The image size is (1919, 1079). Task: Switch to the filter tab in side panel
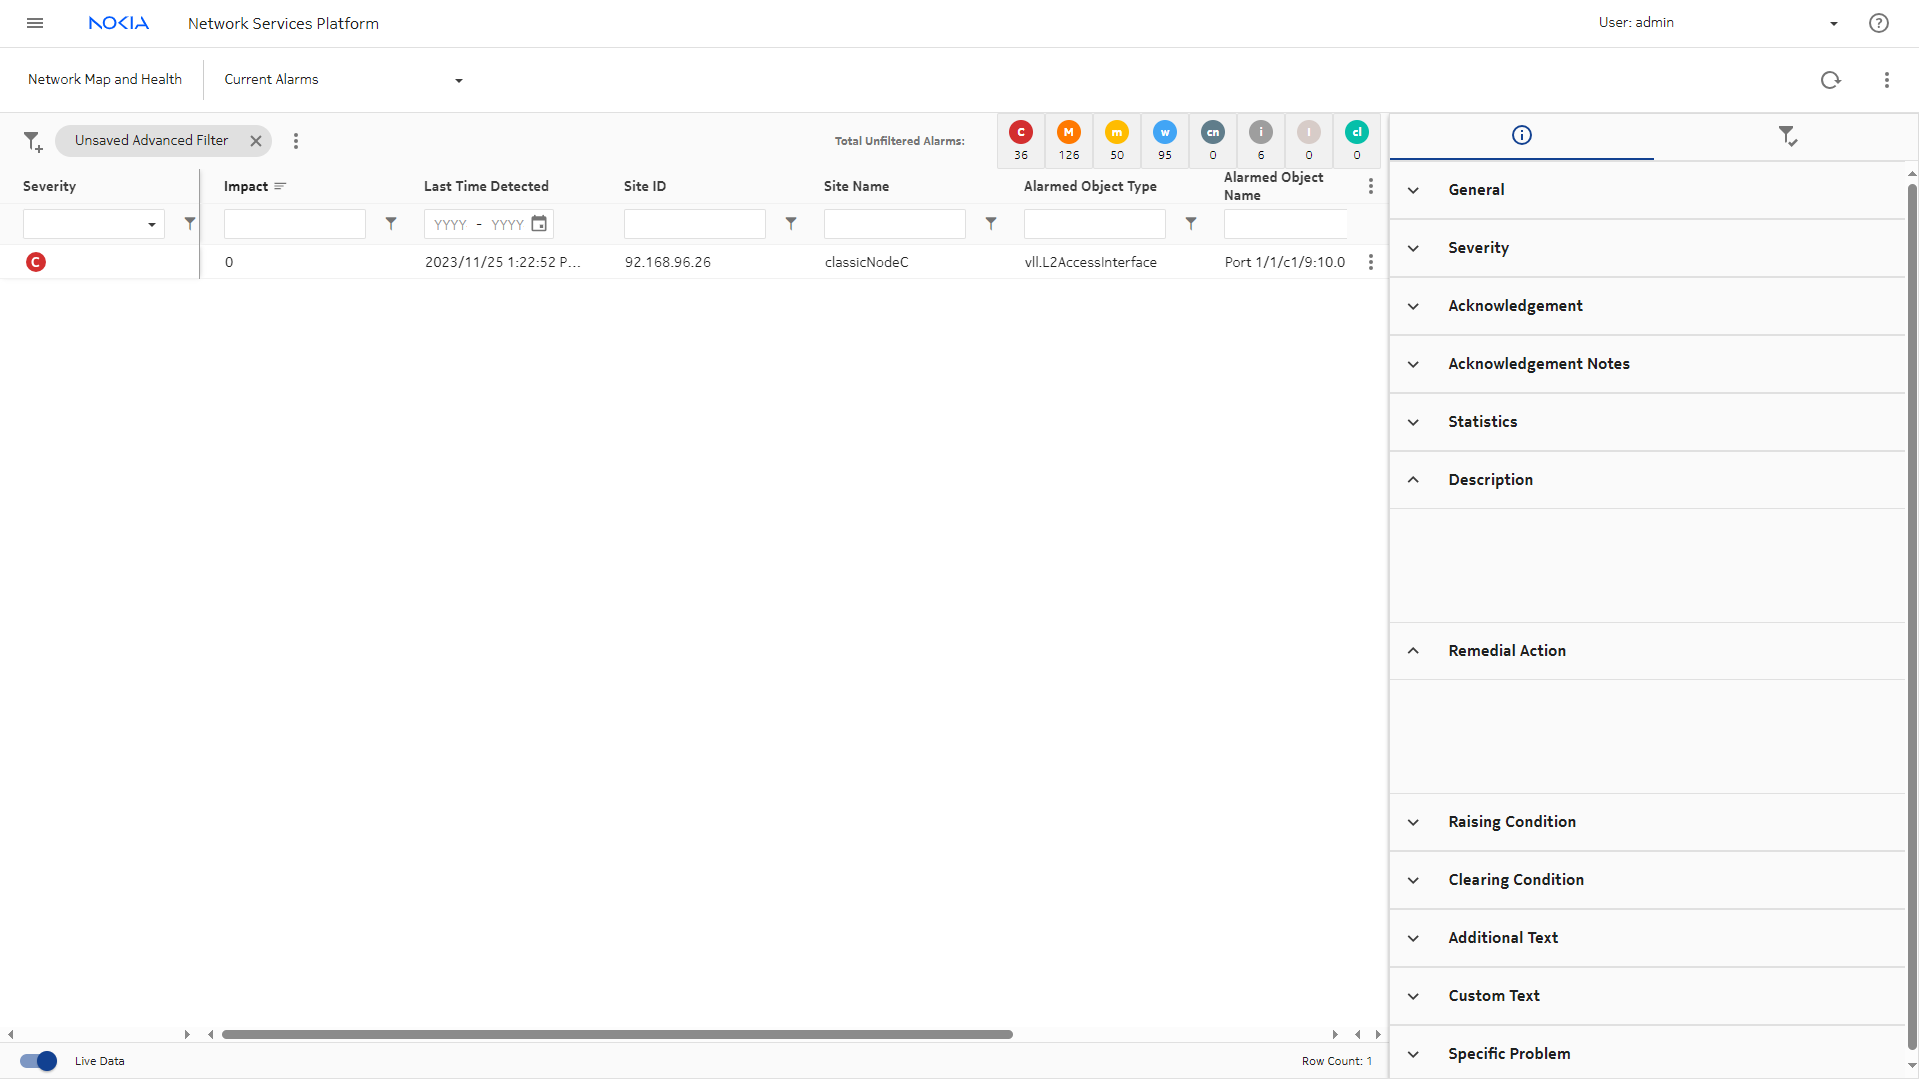click(x=1787, y=135)
